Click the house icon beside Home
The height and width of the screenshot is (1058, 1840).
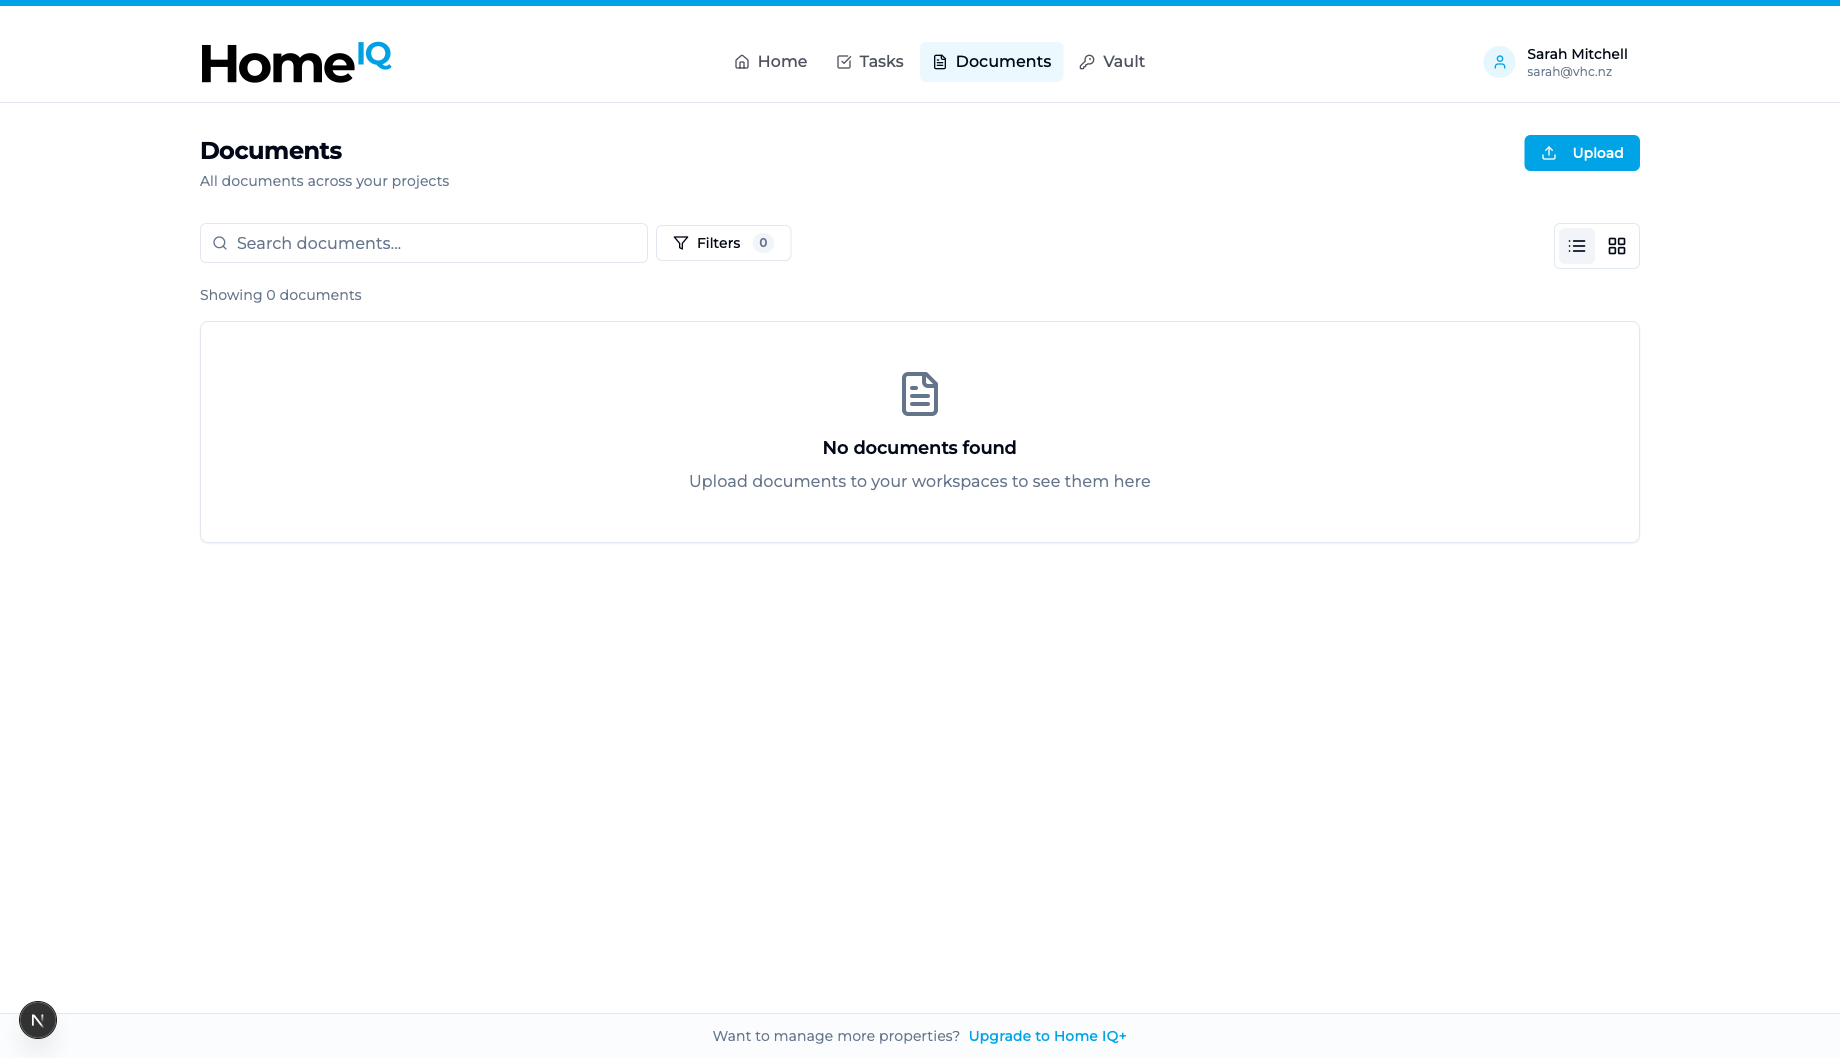742,62
